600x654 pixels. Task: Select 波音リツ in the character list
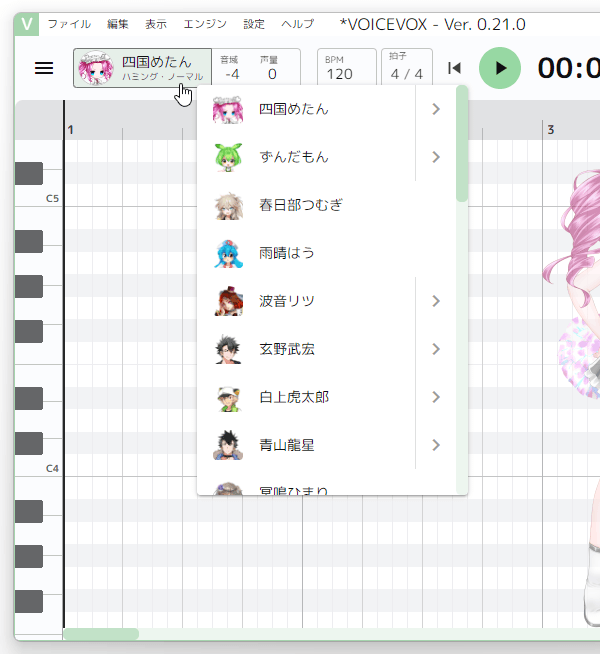[306, 301]
